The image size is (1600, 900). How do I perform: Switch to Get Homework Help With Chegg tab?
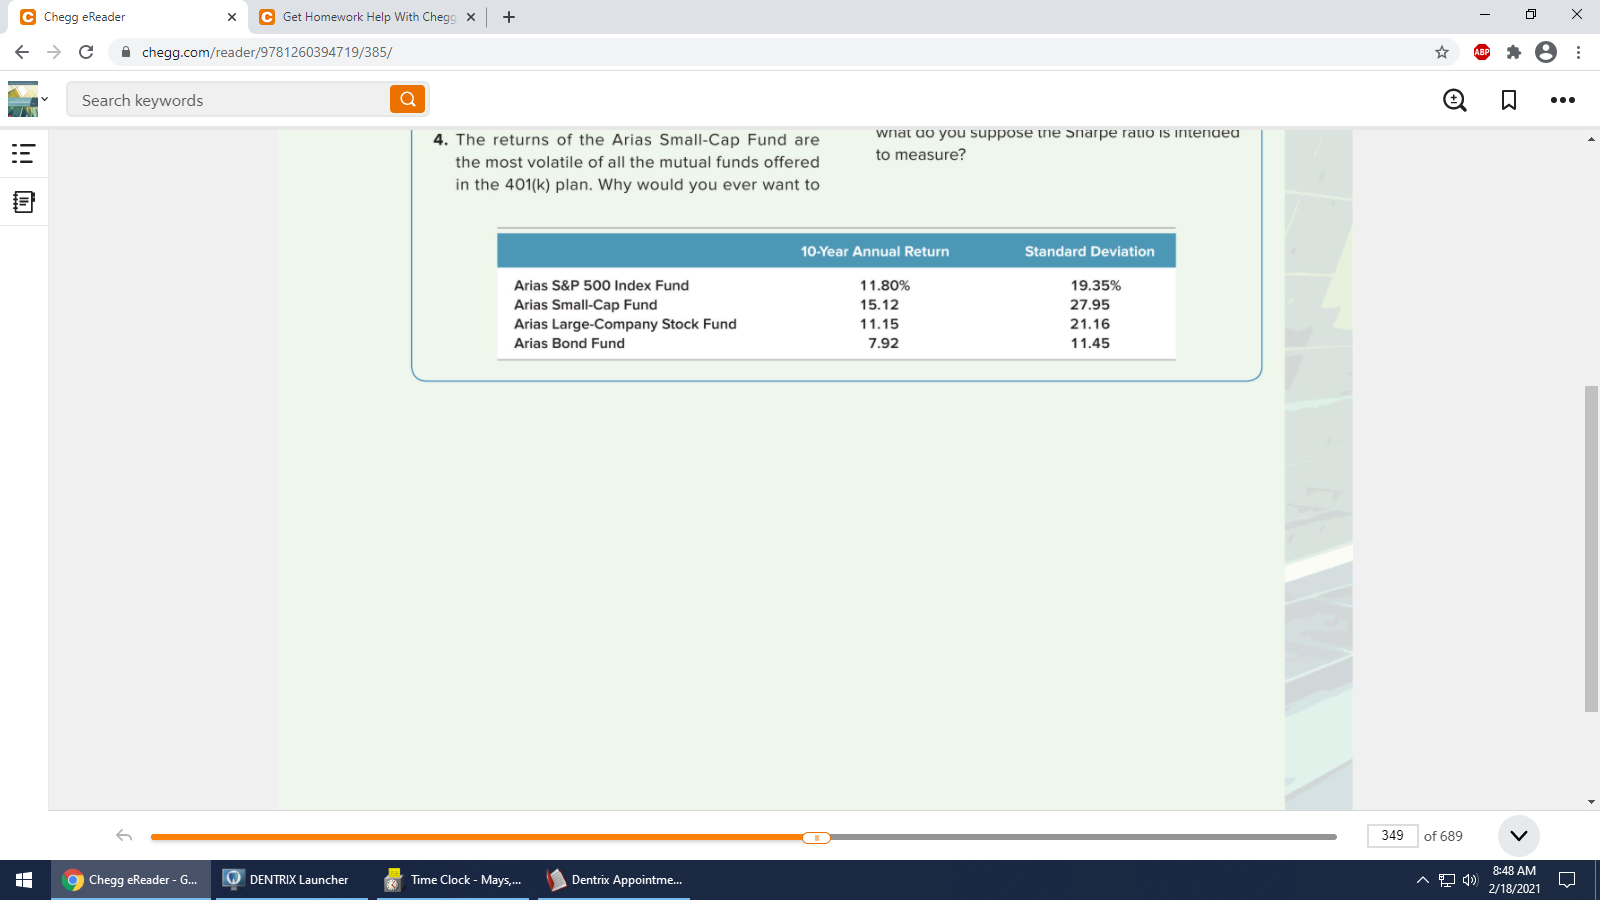368,17
